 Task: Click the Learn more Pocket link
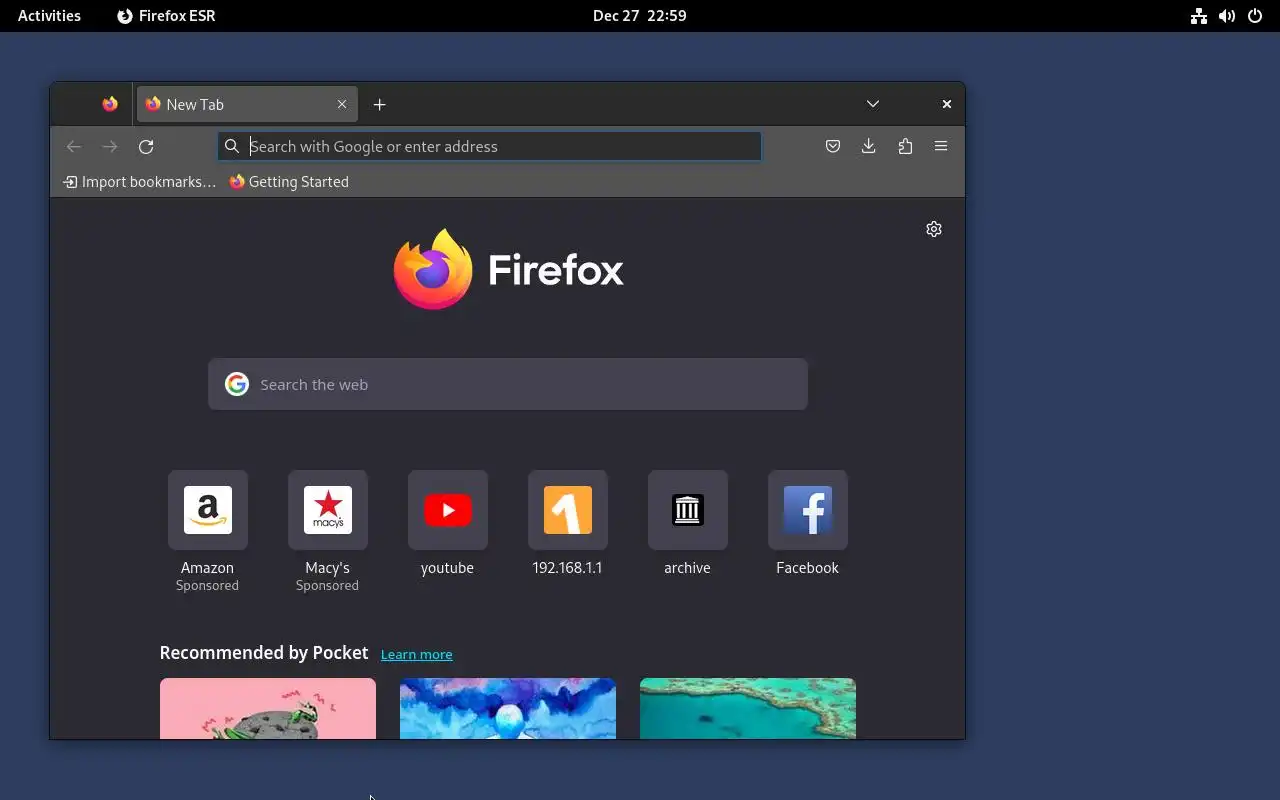click(417, 654)
